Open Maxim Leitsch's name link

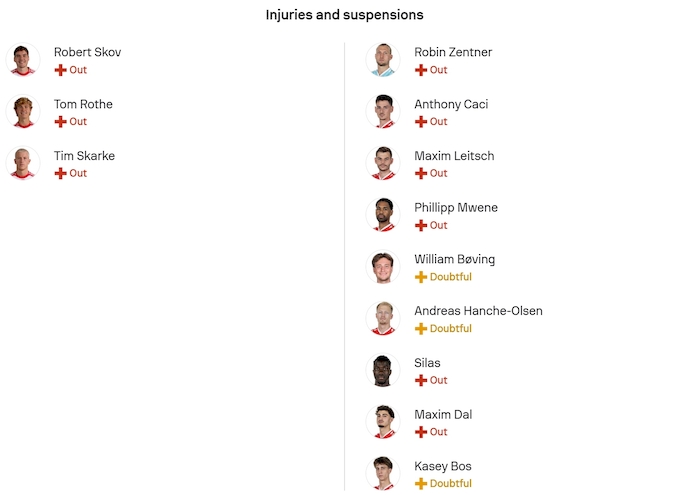454,156
